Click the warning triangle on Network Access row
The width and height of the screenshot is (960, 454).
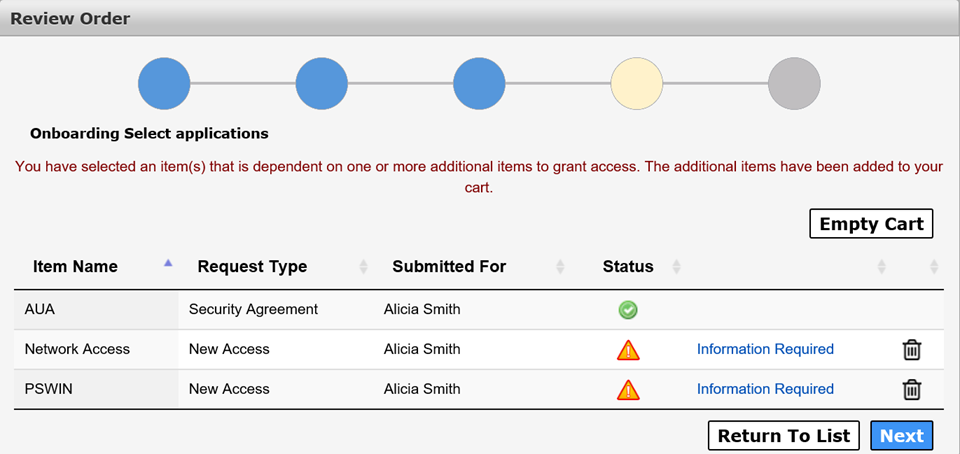(x=628, y=350)
